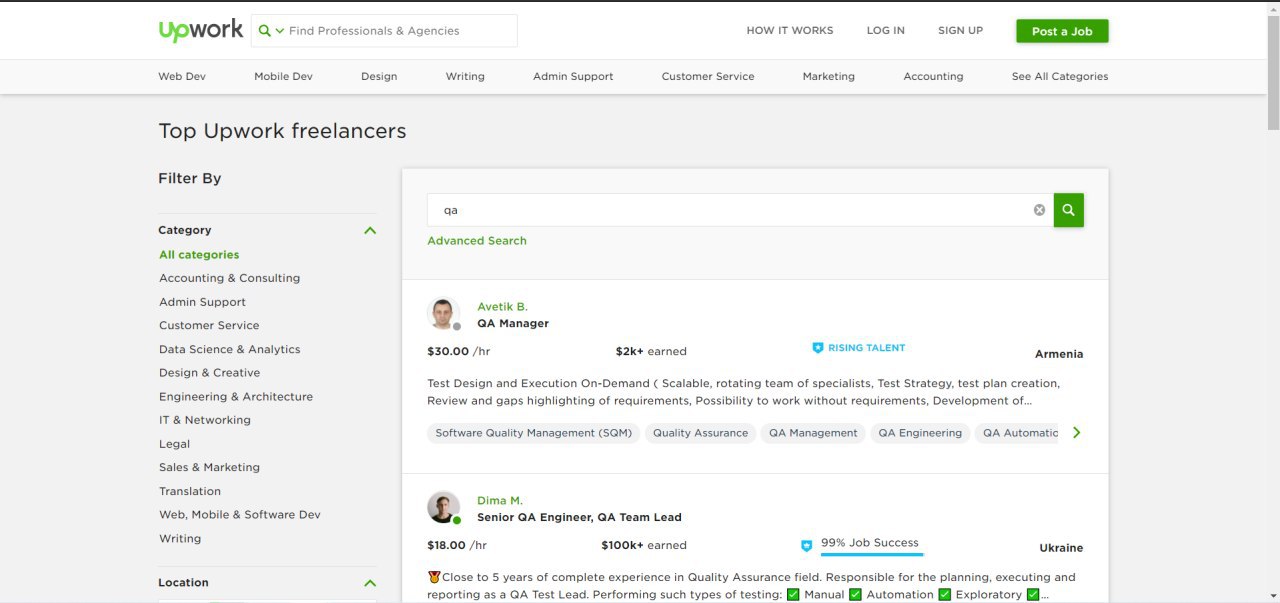Click the green search magnifier button
This screenshot has height=603, width=1280.
(x=1068, y=210)
